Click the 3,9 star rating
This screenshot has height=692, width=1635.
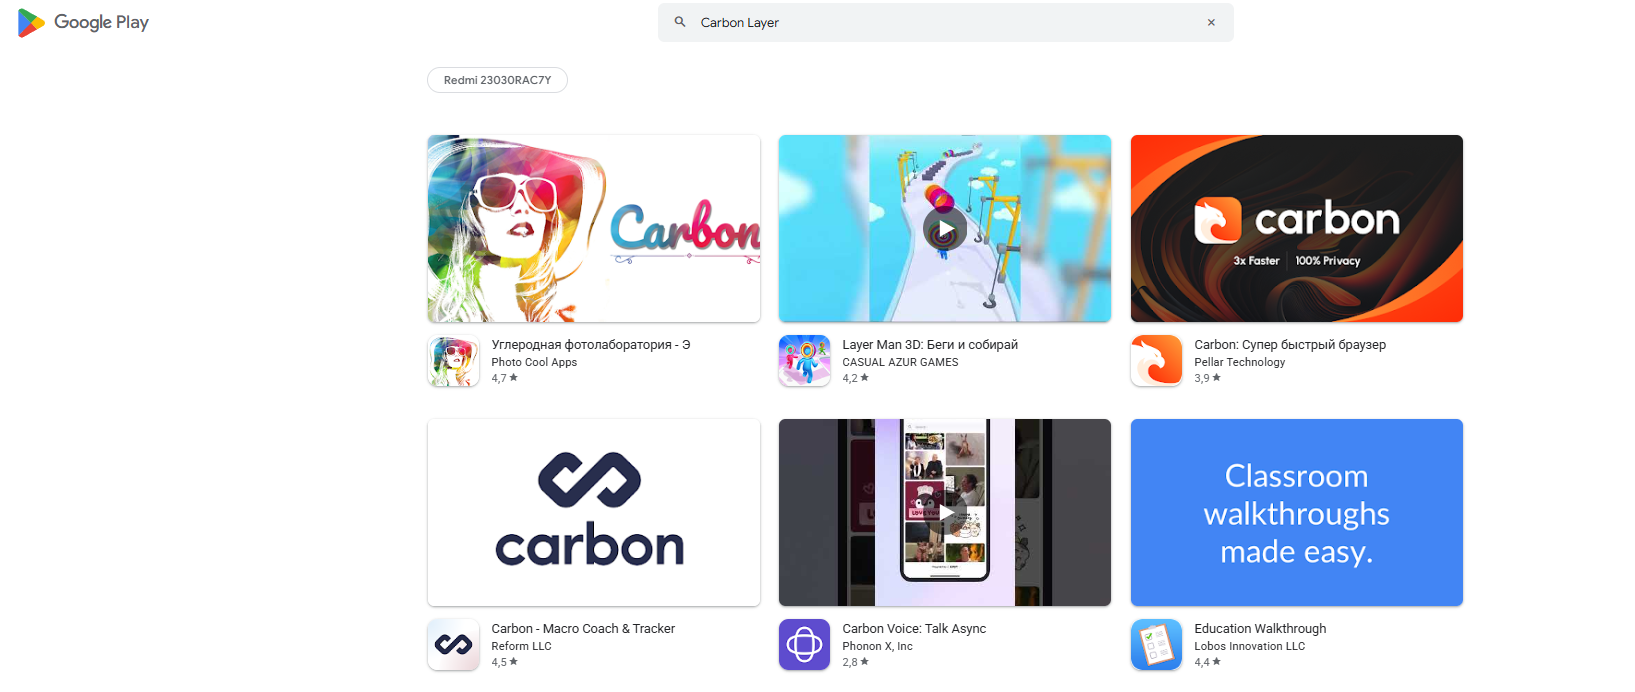pyautogui.click(x=1207, y=379)
